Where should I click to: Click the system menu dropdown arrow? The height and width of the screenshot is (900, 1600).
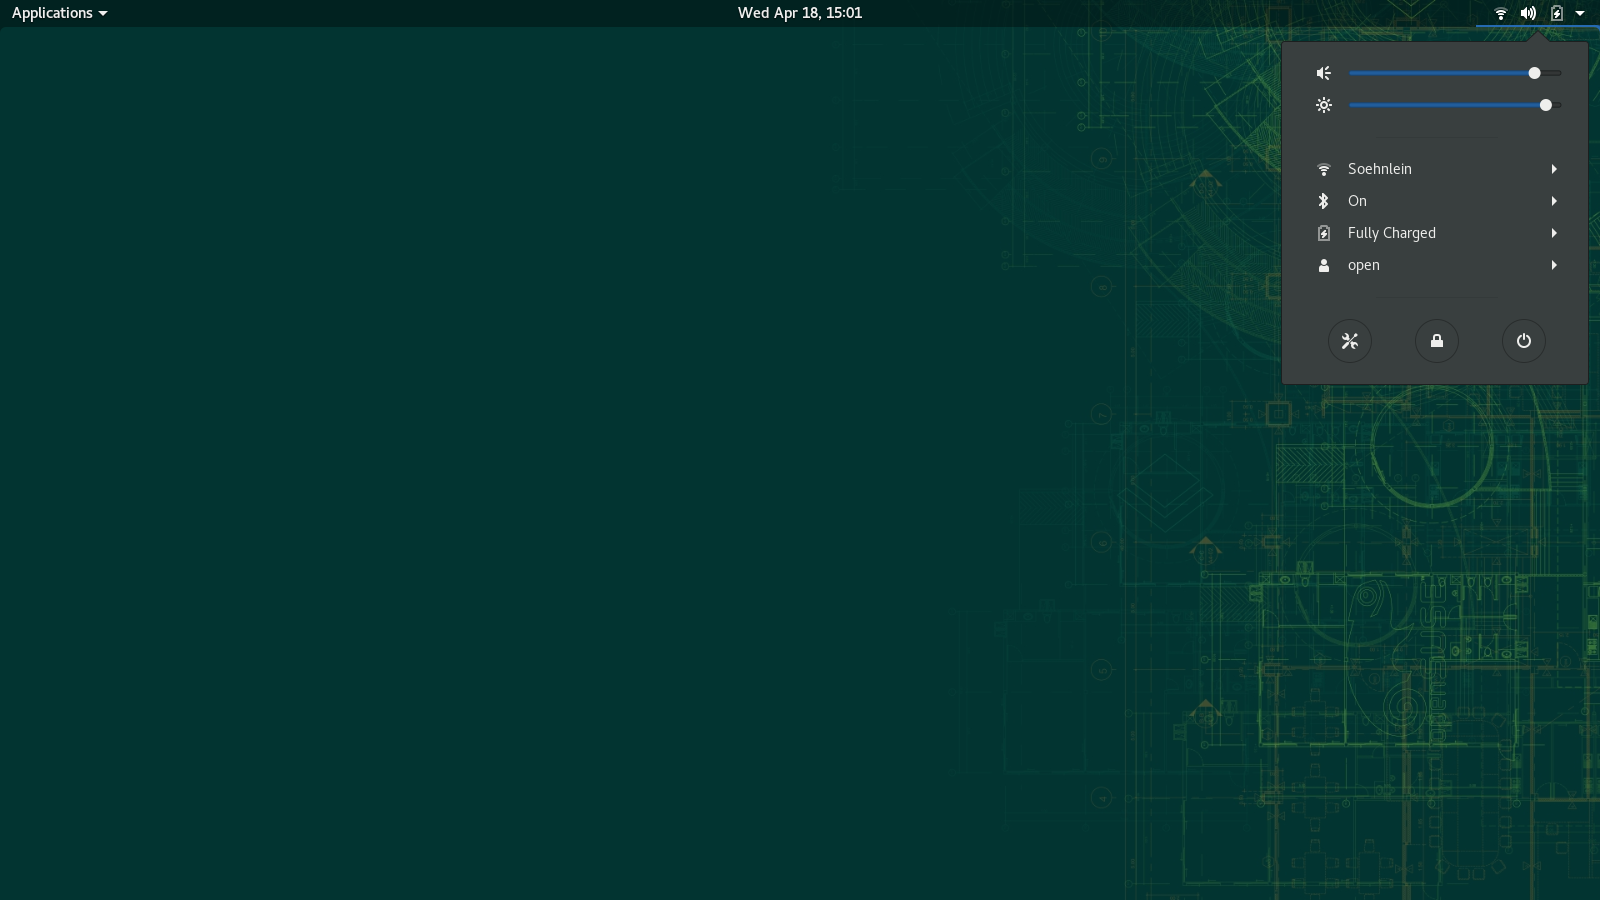coord(1580,13)
